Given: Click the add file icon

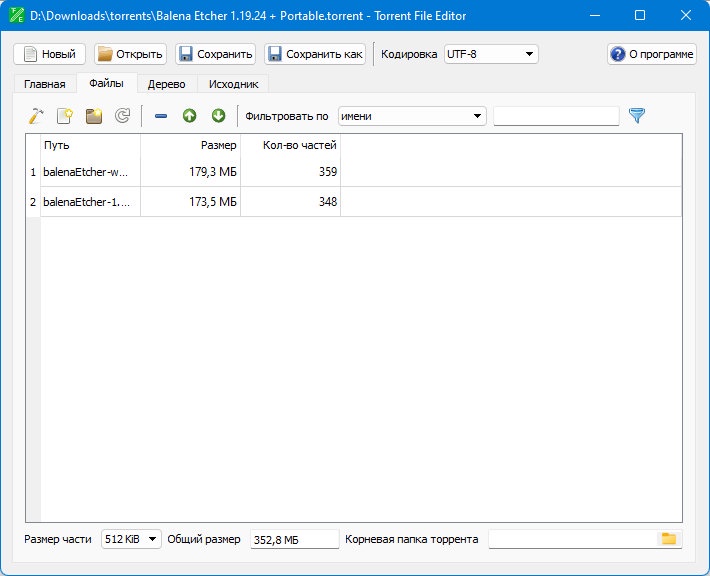Looking at the screenshot, I should 65,116.
